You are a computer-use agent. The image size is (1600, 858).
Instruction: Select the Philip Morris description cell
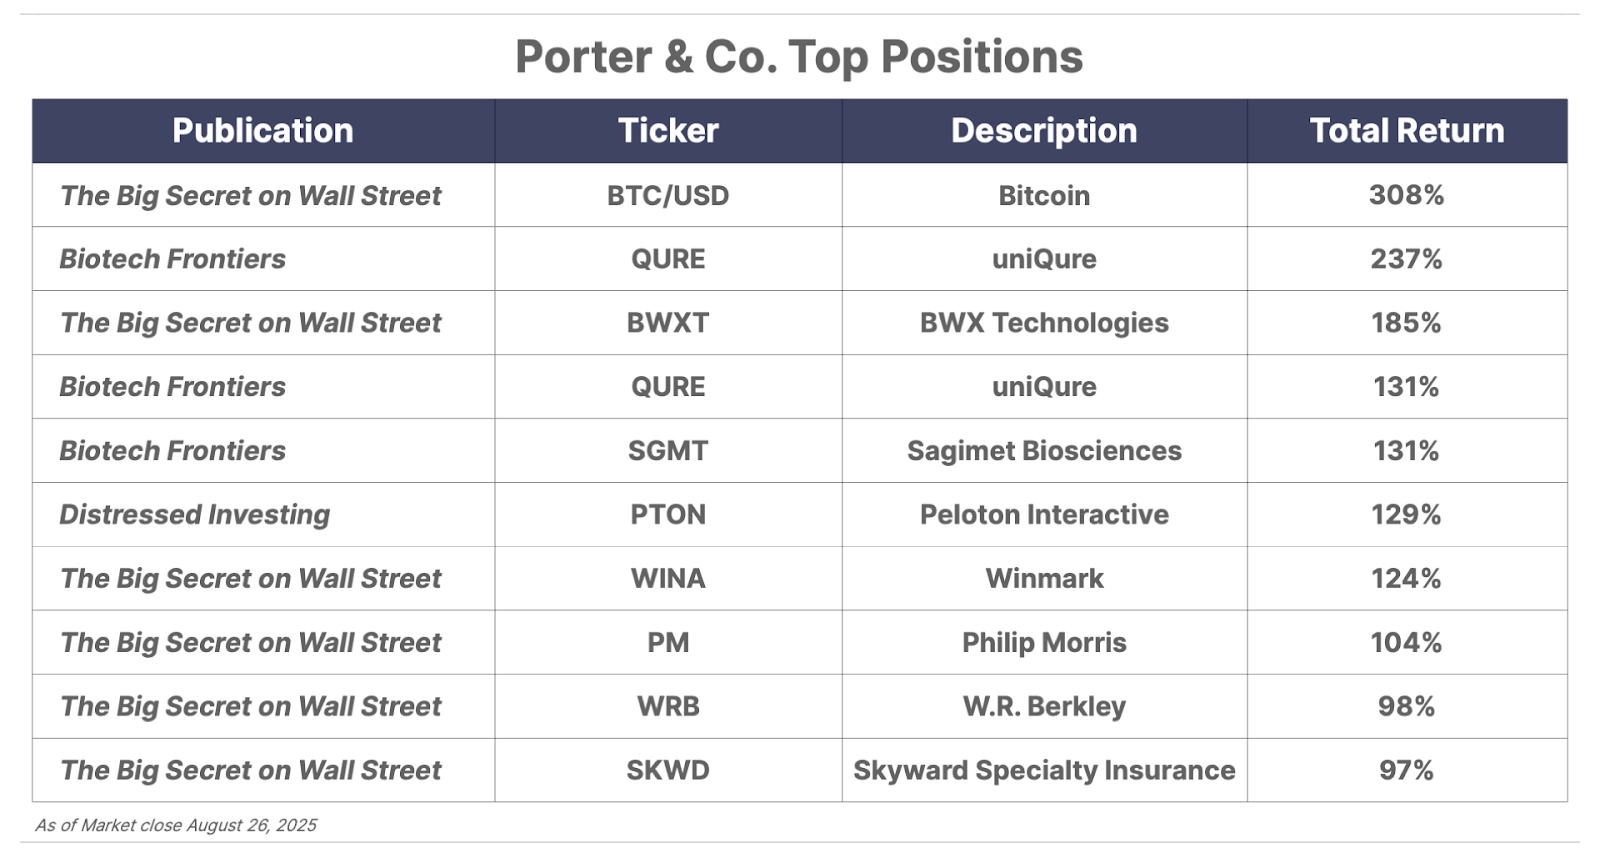coord(1044,643)
